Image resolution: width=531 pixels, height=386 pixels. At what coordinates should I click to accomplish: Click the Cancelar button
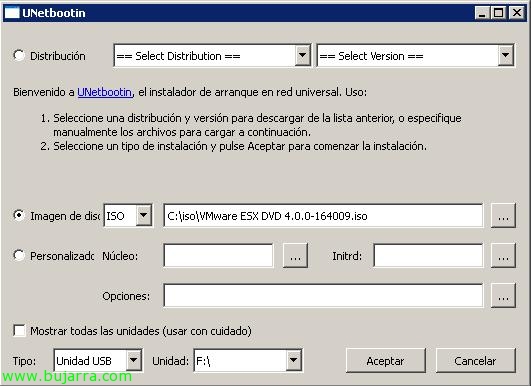click(x=475, y=361)
